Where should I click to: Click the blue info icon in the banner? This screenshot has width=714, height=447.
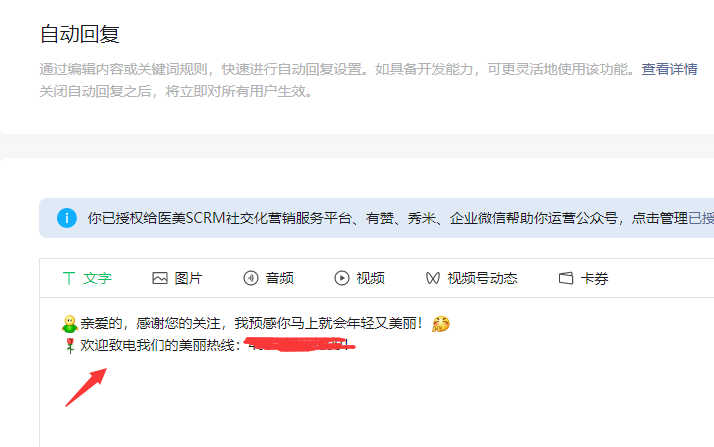coord(67,218)
